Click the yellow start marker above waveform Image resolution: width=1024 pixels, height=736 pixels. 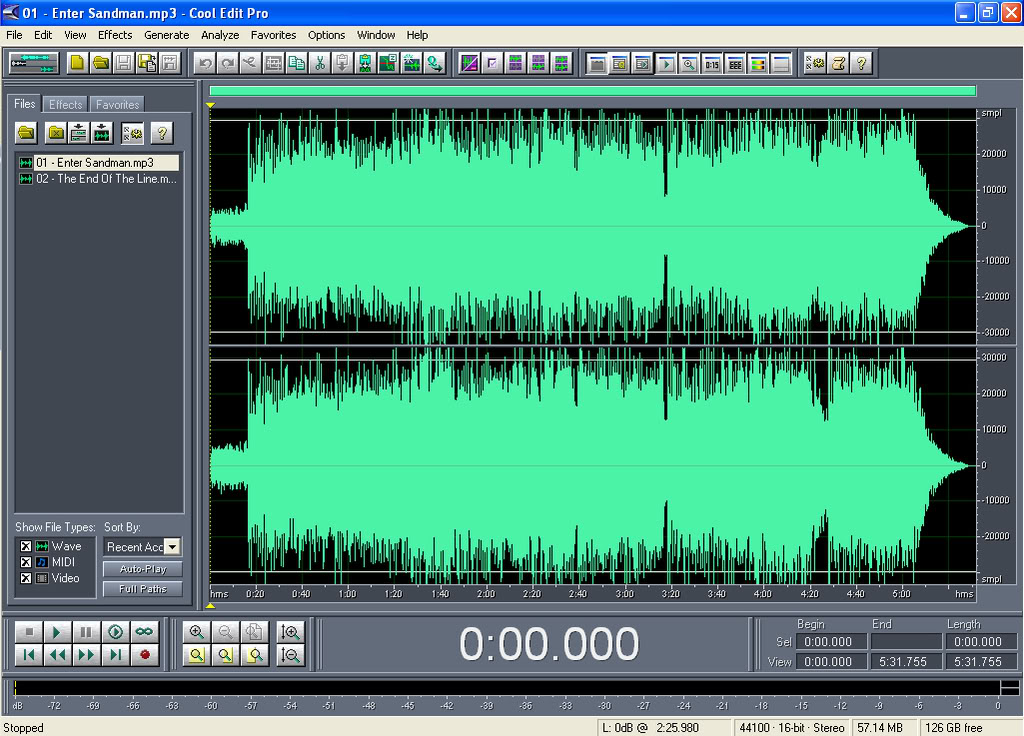point(210,104)
